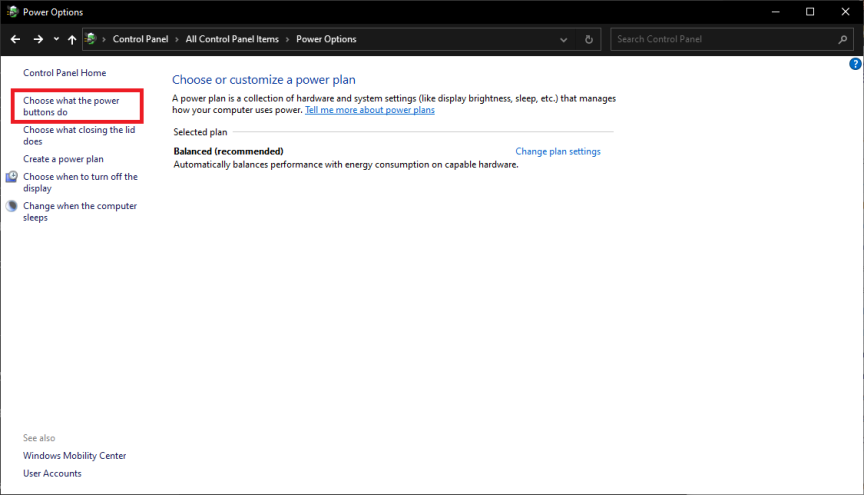Click the Back navigation arrow
Screen dimensions: 864x495
[x=15, y=39]
